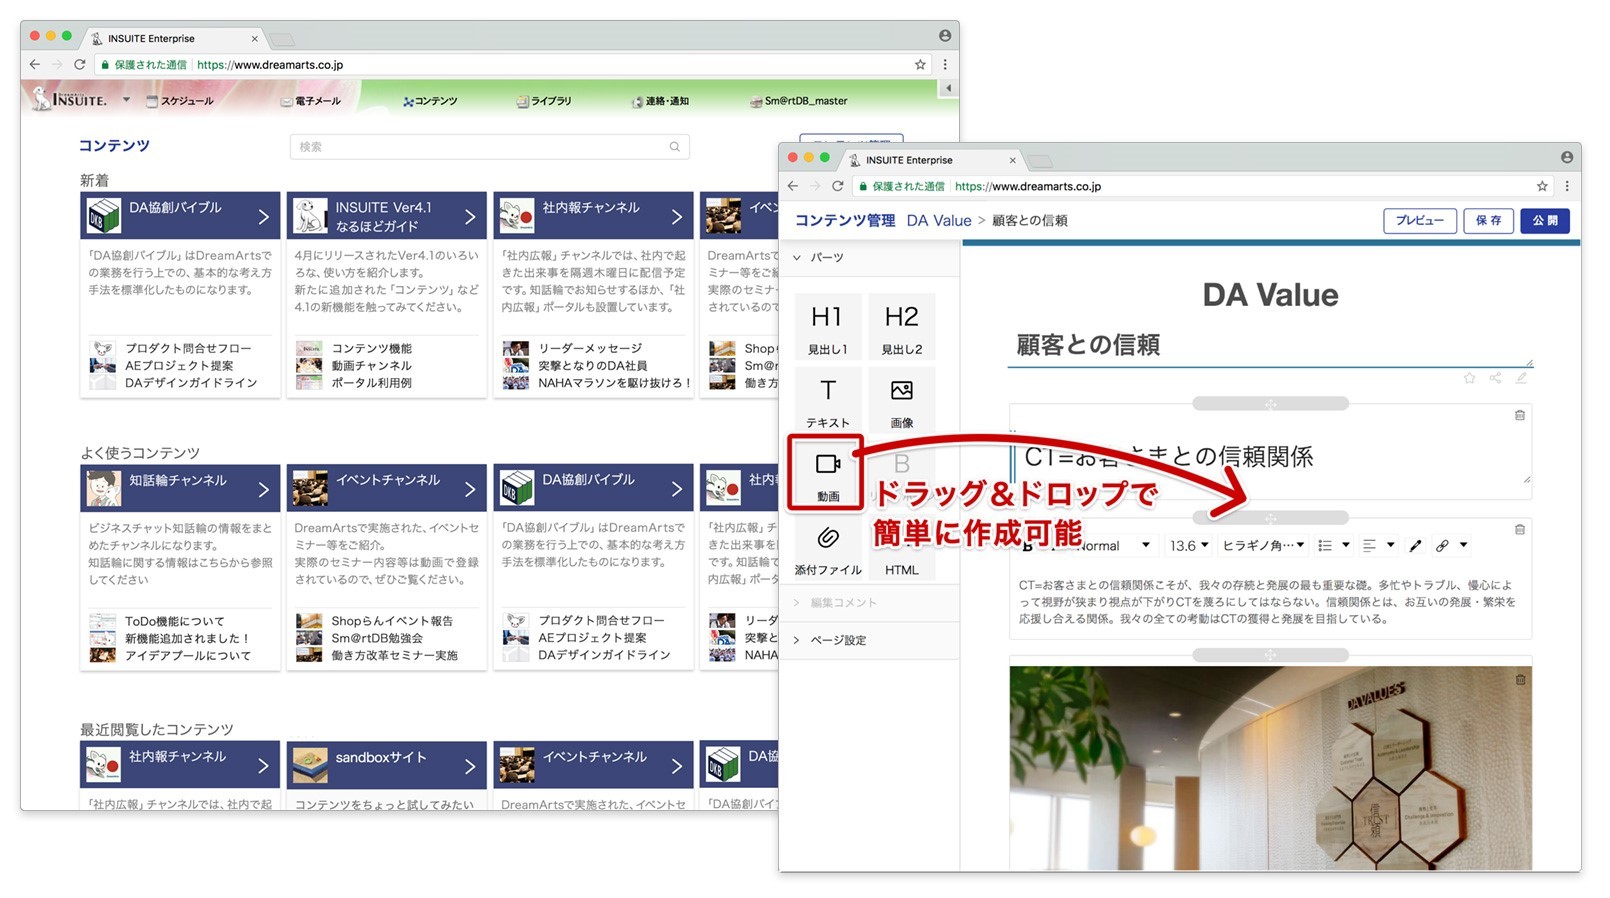The height and width of the screenshot is (898, 1610).
Task: Add an H1 heading part
Action: coord(827,328)
